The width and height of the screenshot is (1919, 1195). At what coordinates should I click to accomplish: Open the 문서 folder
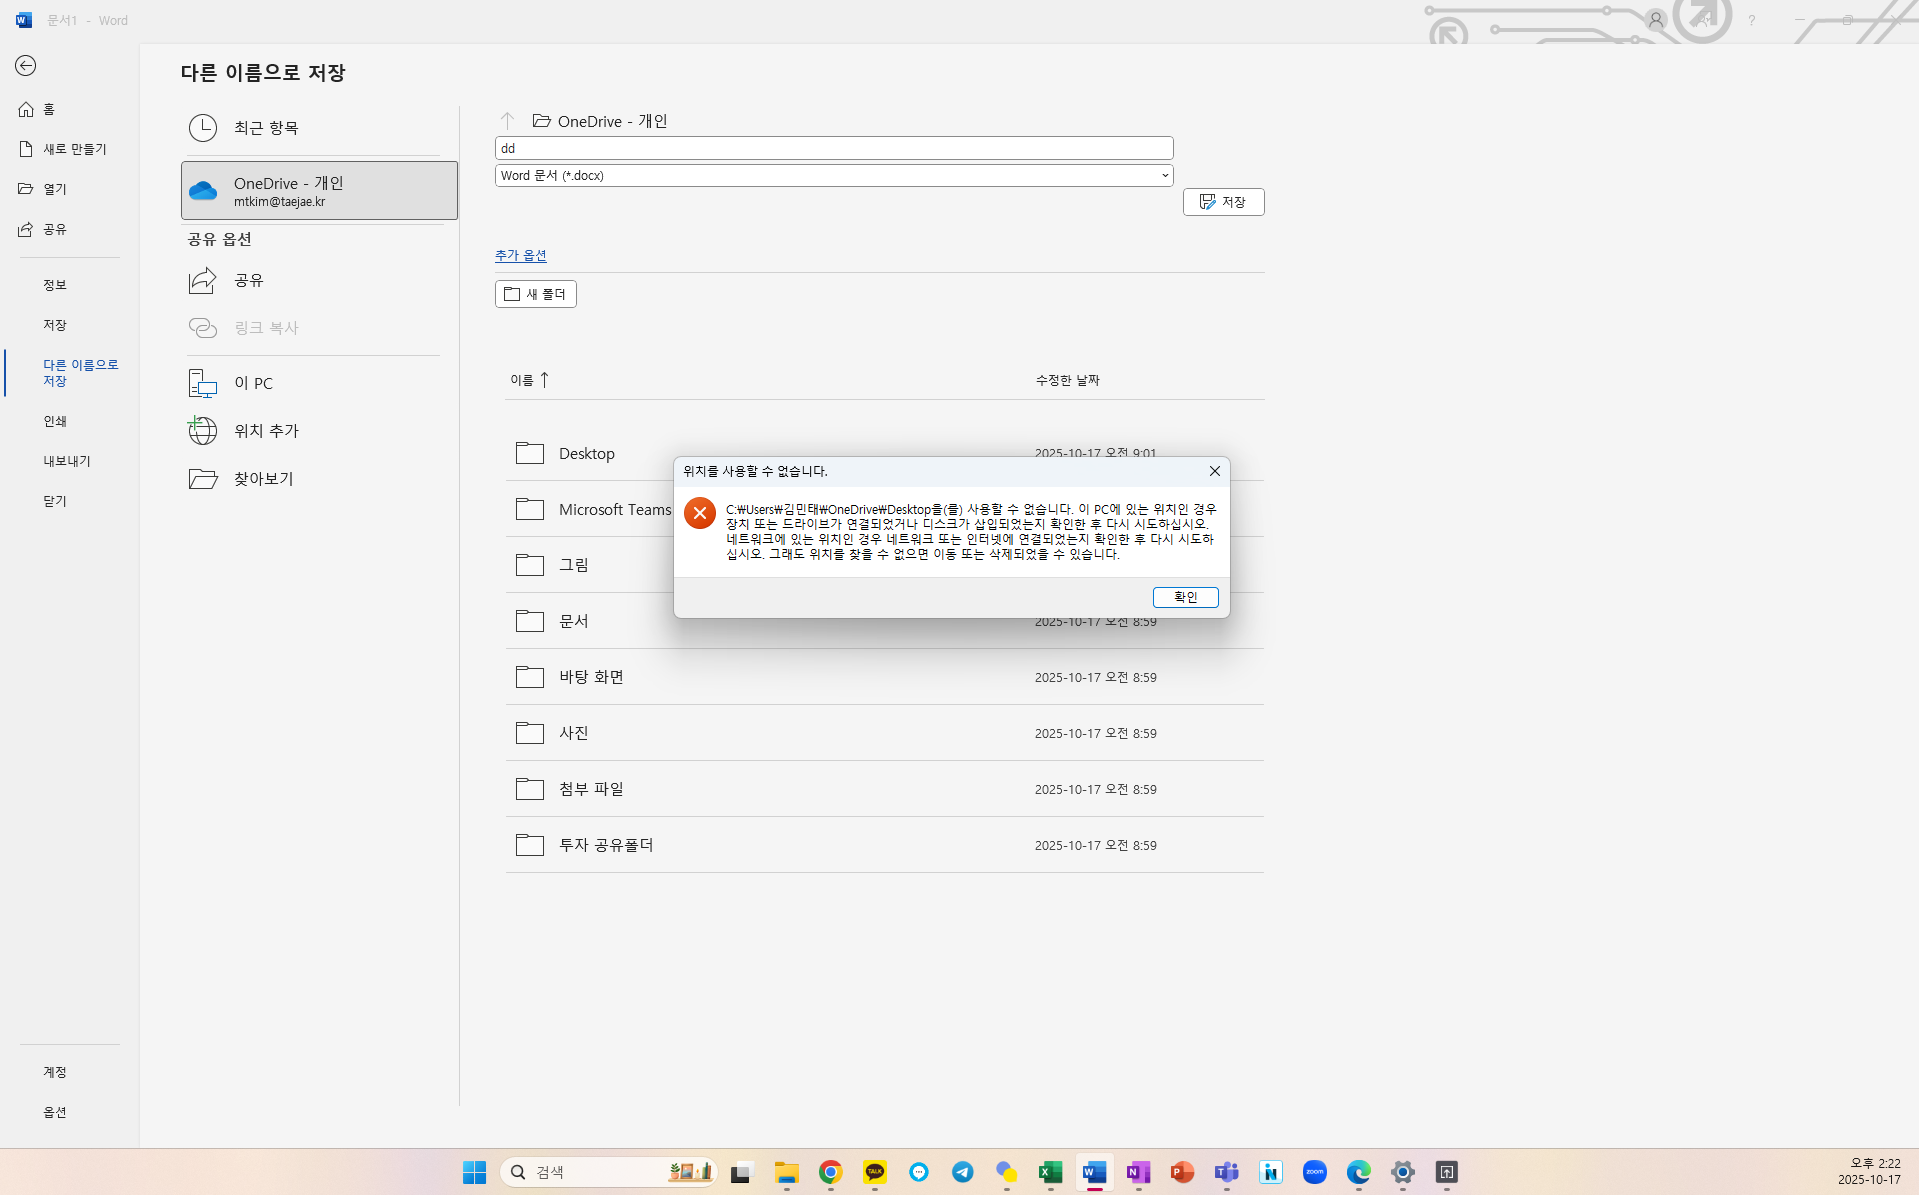[x=573, y=621]
